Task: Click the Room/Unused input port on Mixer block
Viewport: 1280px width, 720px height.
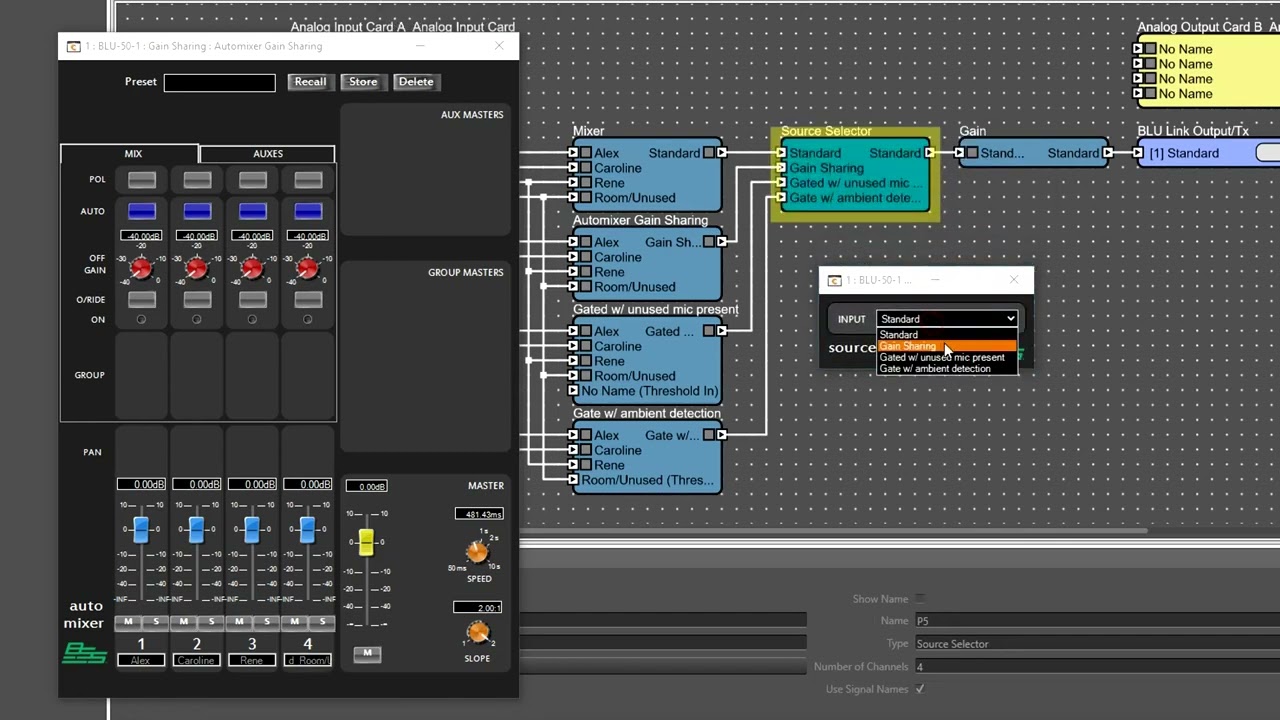Action: coord(573,198)
